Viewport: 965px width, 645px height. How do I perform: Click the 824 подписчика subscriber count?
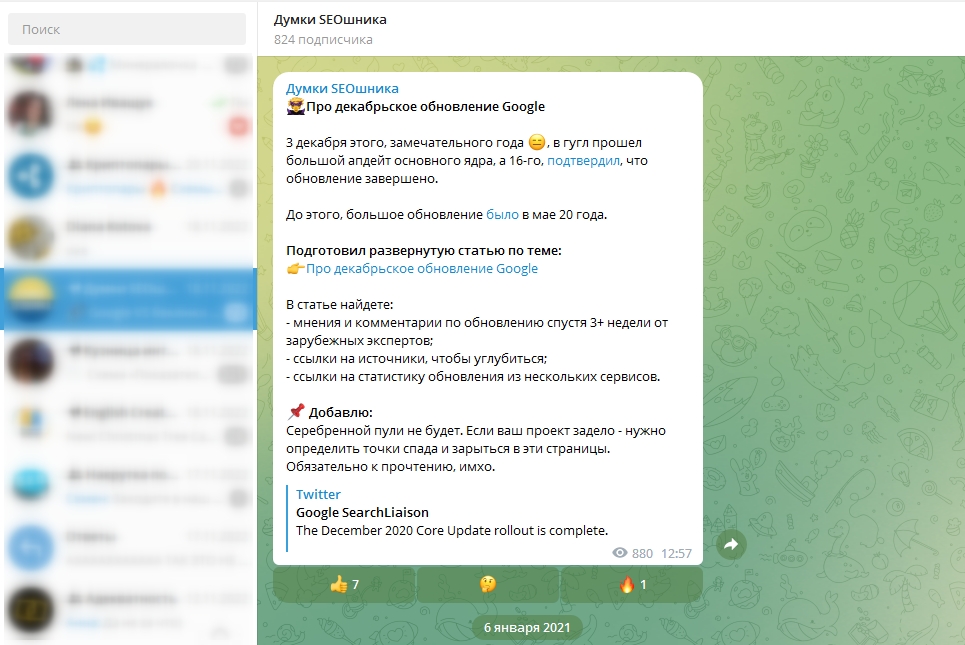(x=323, y=39)
